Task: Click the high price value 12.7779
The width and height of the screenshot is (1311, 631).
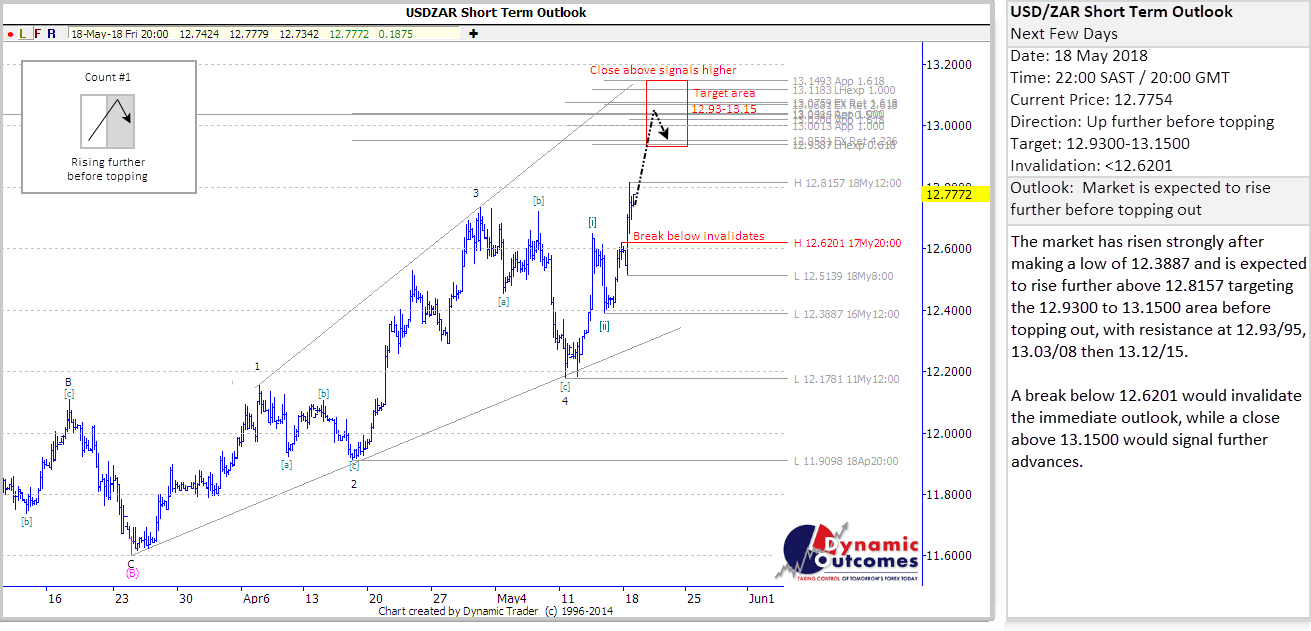Action: click(249, 33)
